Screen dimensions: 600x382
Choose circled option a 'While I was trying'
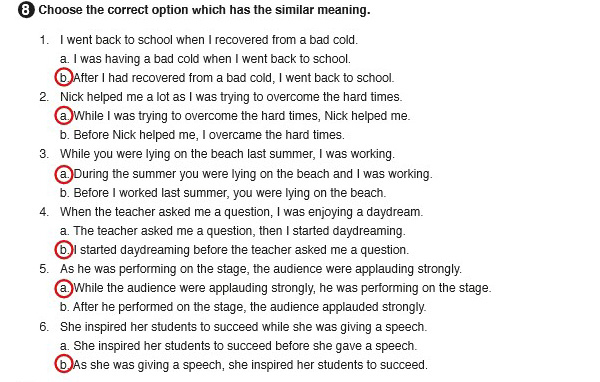(x=64, y=116)
